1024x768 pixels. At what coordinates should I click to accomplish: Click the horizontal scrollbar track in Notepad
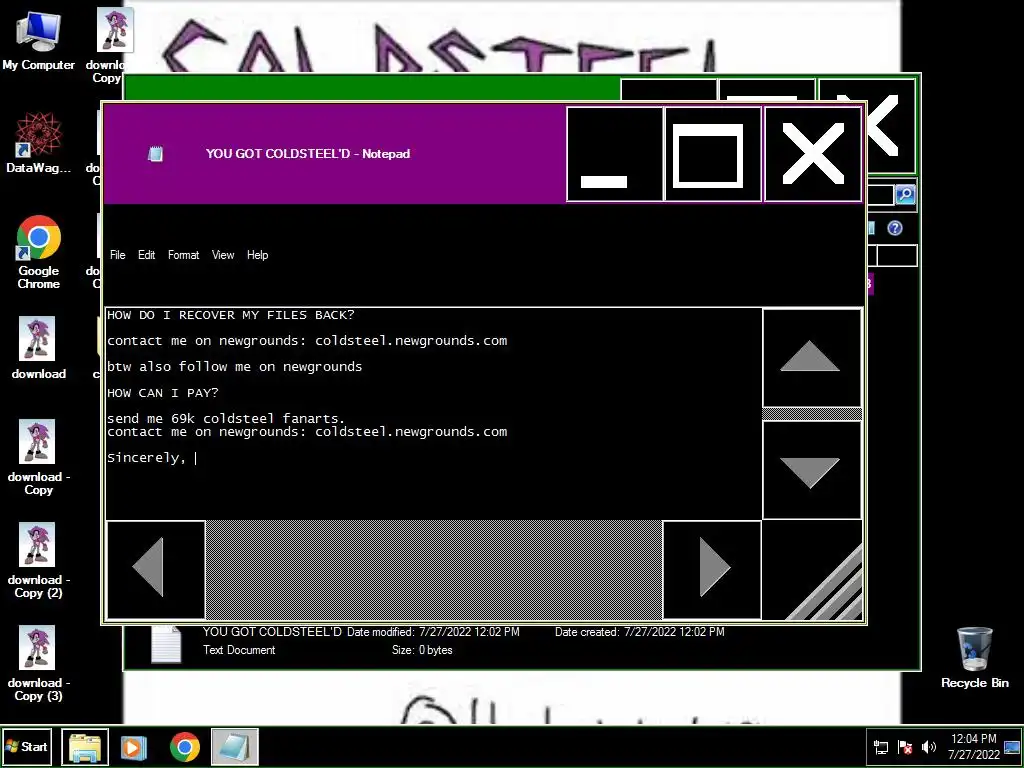(x=434, y=569)
